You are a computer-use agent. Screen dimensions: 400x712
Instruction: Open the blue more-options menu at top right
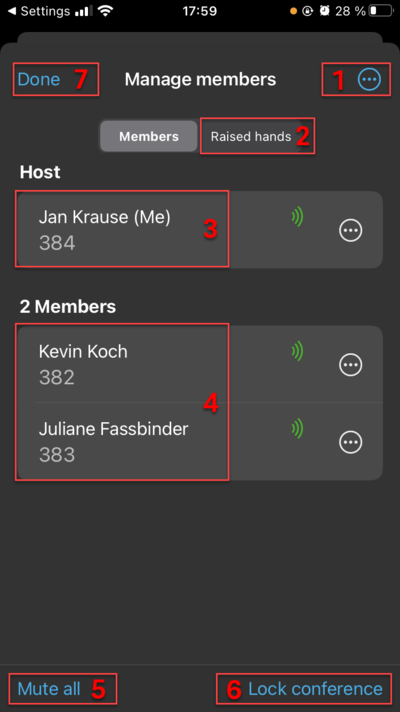click(x=369, y=79)
